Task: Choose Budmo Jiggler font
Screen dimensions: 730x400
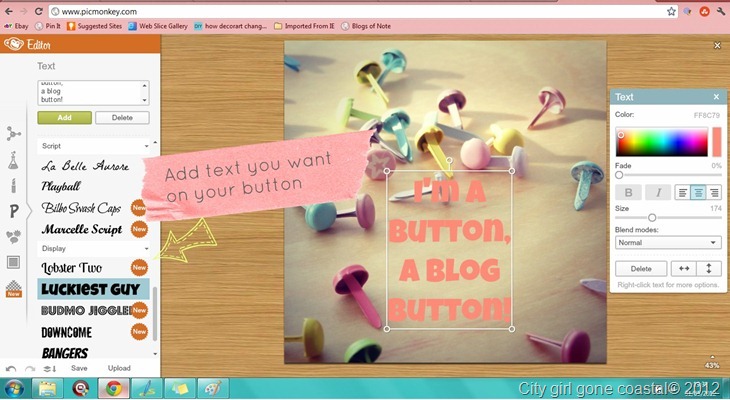Action: point(86,310)
